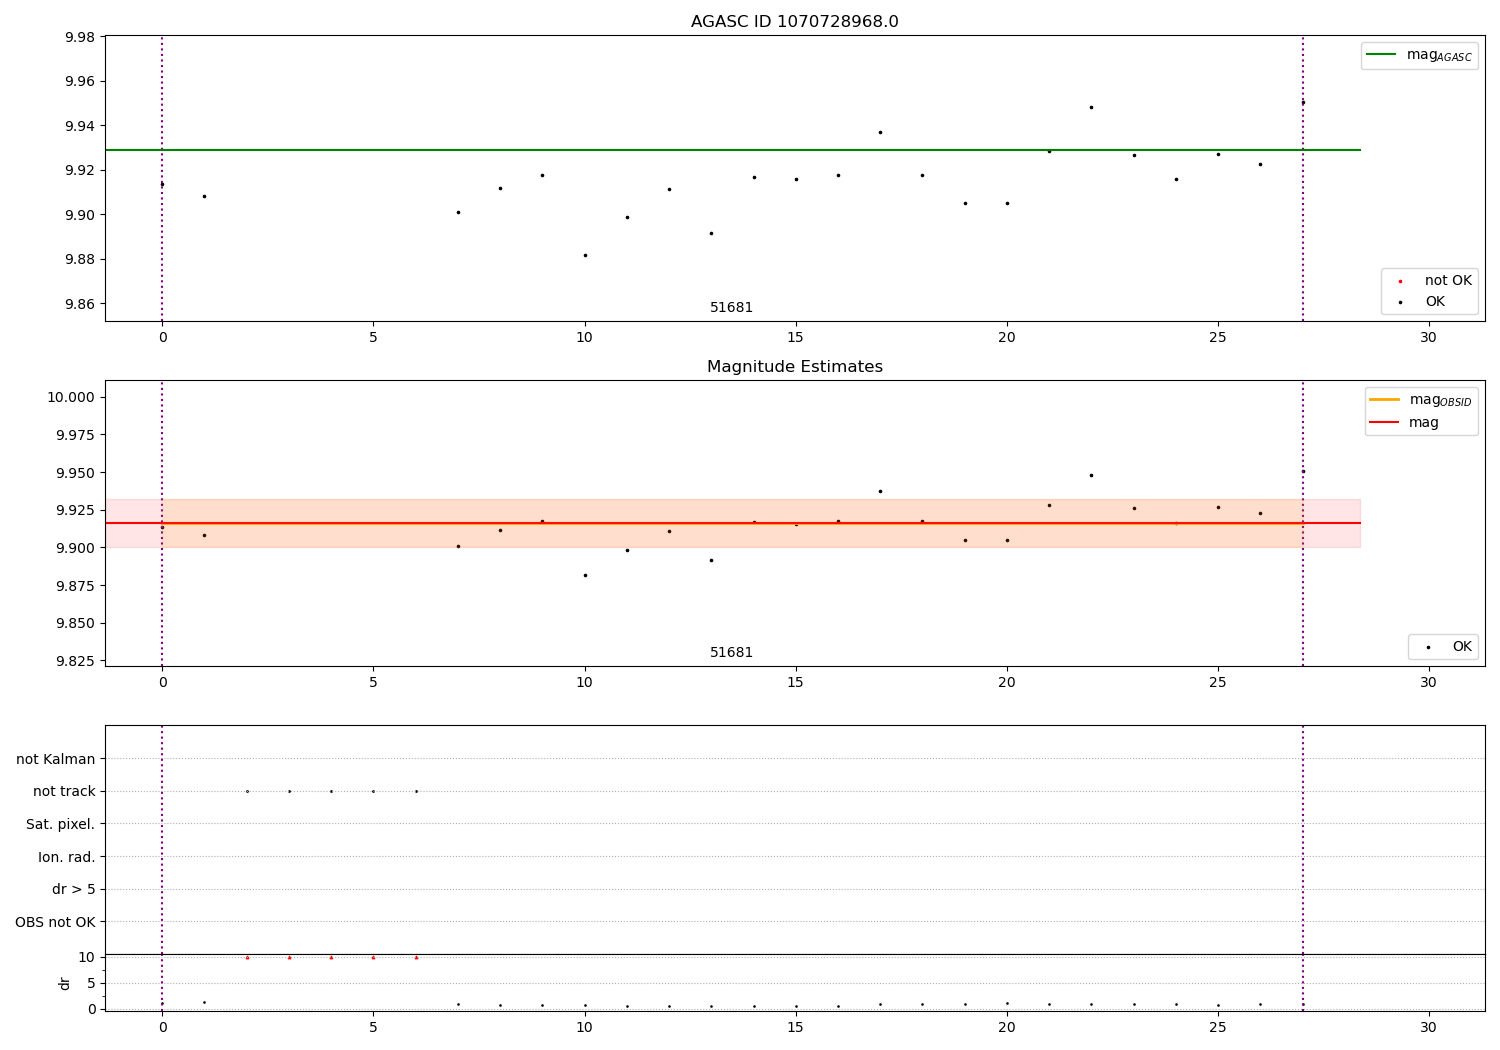Click the 'Ion. rad.' axis label
Viewport: 1500px width, 1050px height.
click(x=66, y=857)
